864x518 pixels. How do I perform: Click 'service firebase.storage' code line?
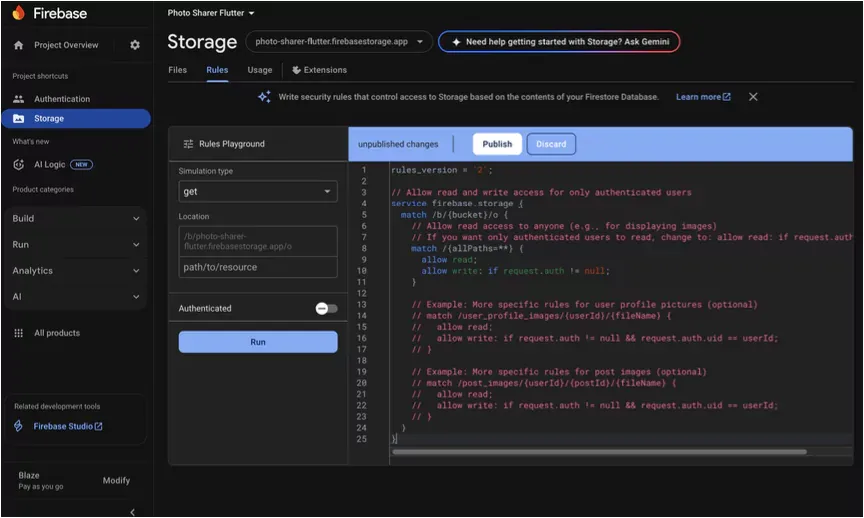[x=457, y=203]
